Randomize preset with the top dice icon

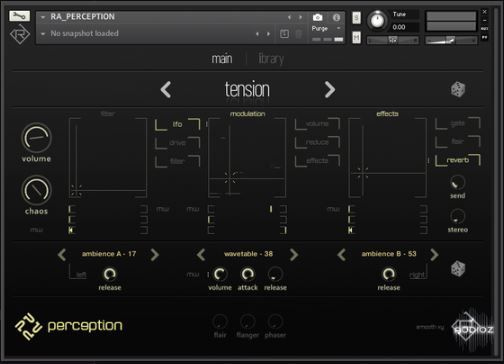coord(458,89)
